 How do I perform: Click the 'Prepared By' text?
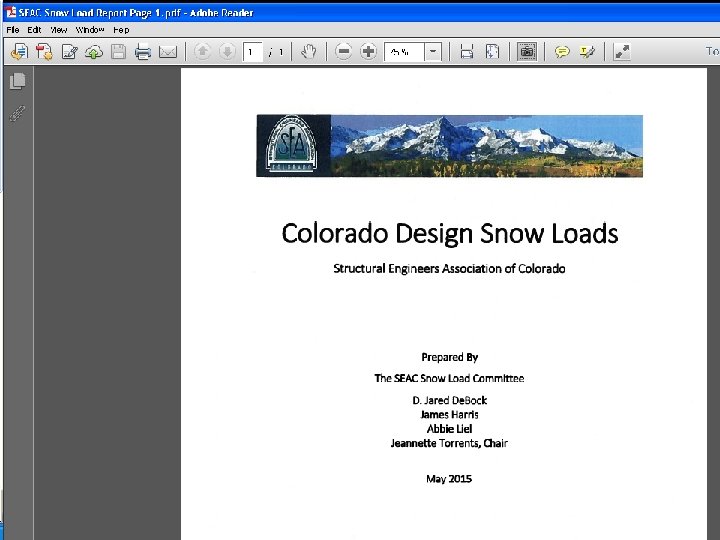click(x=450, y=357)
